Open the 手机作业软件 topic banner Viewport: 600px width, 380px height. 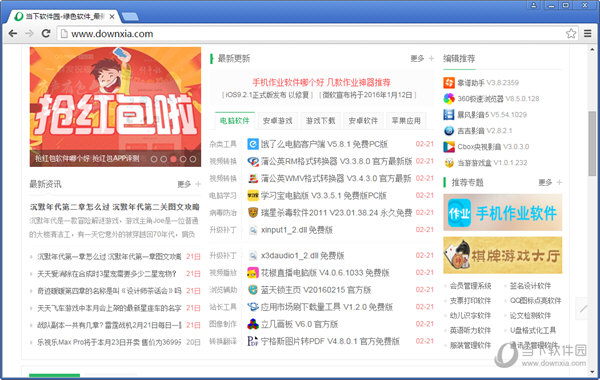(503, 212)
